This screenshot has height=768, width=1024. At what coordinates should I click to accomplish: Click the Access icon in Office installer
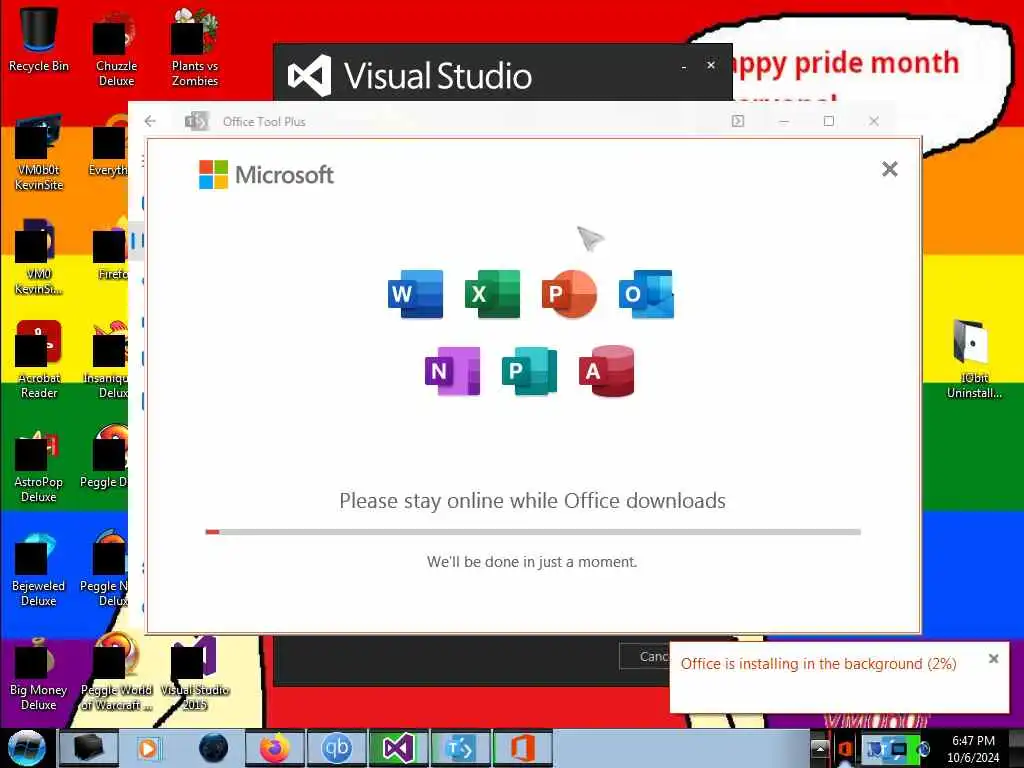[607, 371]
